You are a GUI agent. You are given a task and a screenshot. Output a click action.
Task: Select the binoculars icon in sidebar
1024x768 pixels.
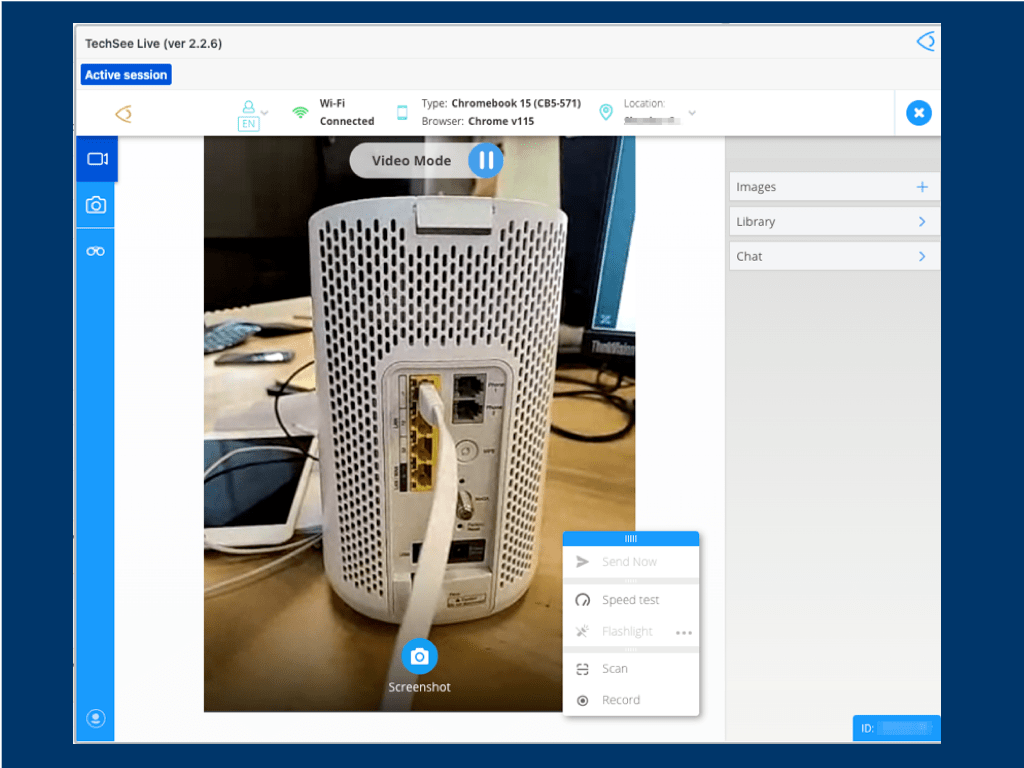click(96, 251)
